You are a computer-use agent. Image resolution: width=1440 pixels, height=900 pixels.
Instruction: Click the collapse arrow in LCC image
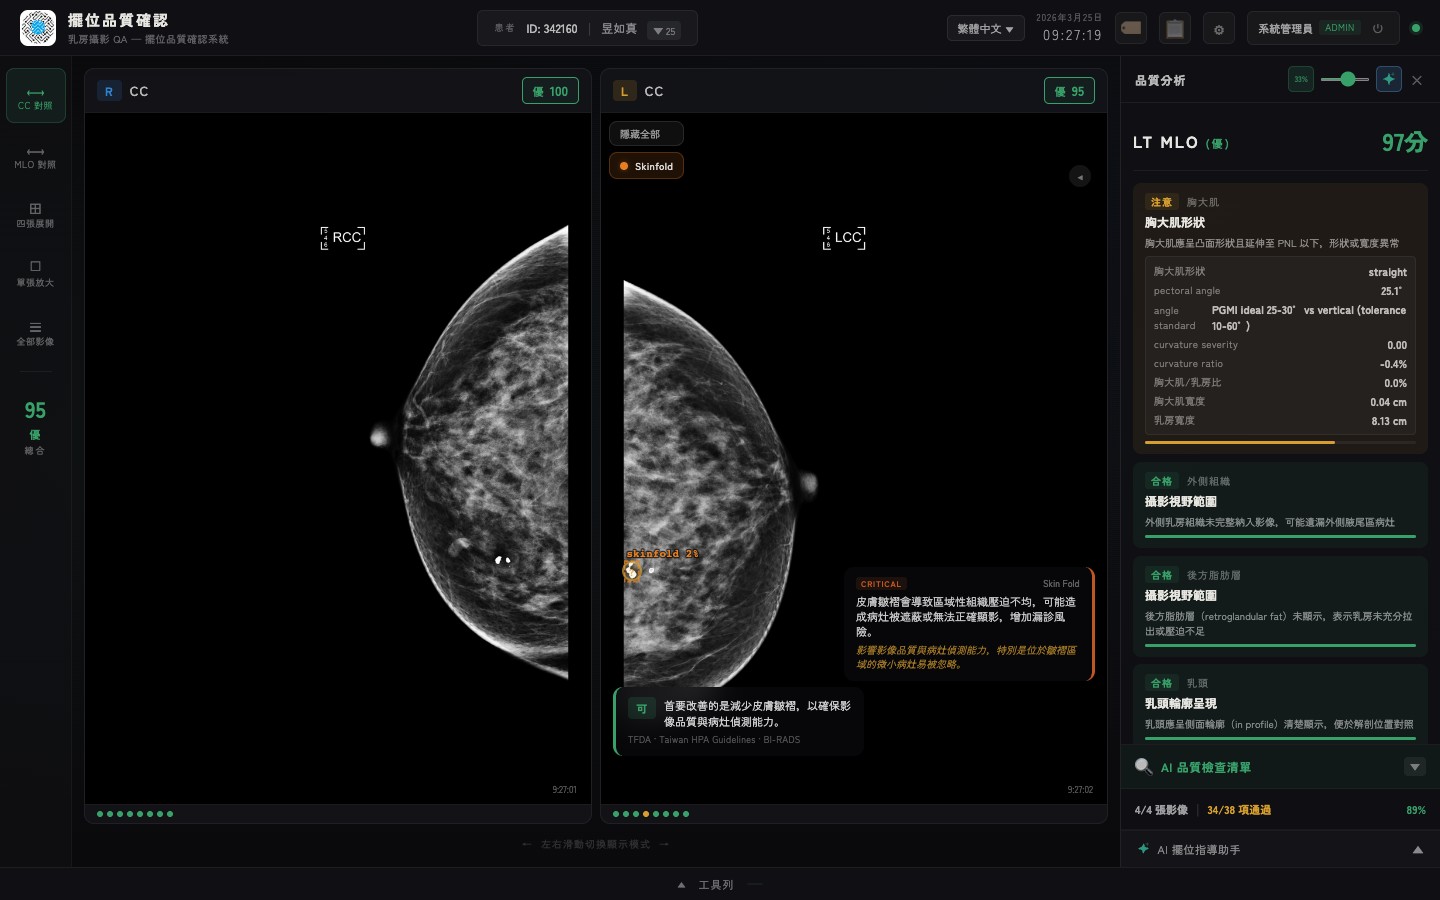(x=1080, y=177)
